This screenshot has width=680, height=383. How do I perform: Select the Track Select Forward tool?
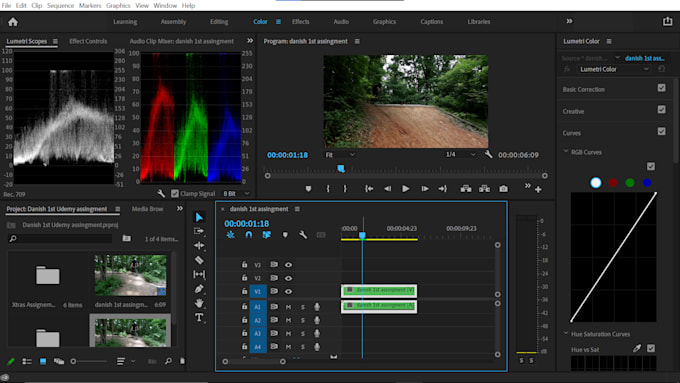[x=199, y=231]
